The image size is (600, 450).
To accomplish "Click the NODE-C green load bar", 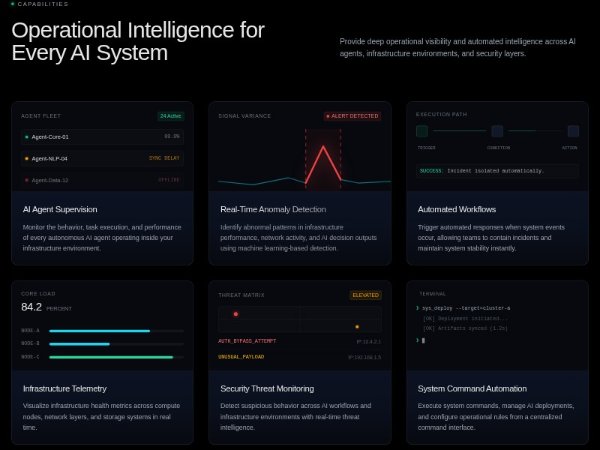I will pos(111,356).
